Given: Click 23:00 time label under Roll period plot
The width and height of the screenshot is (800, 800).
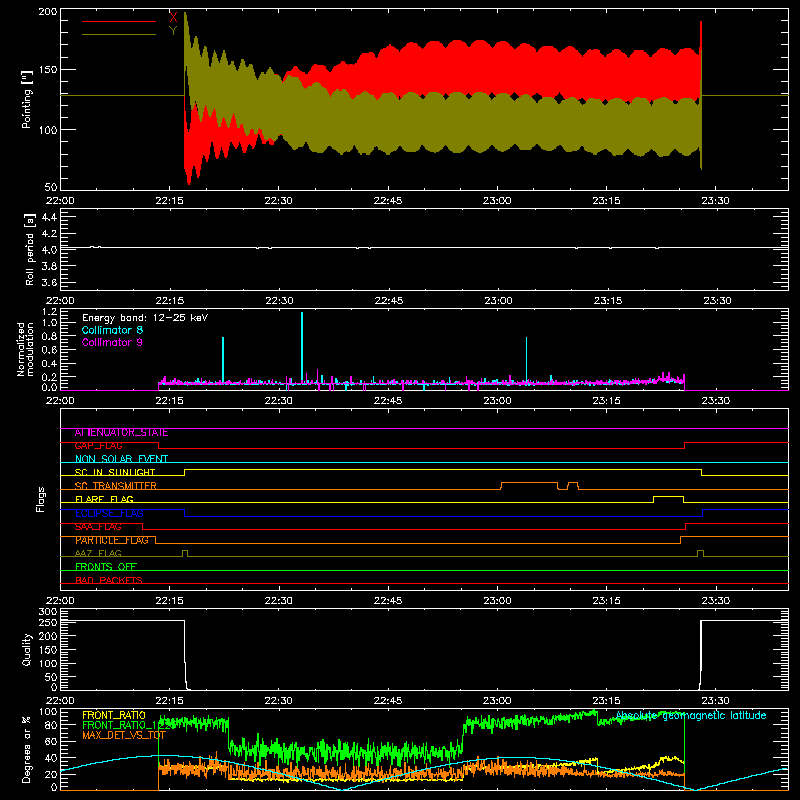Looking at the screenshot, I should (x=498, y=301).
